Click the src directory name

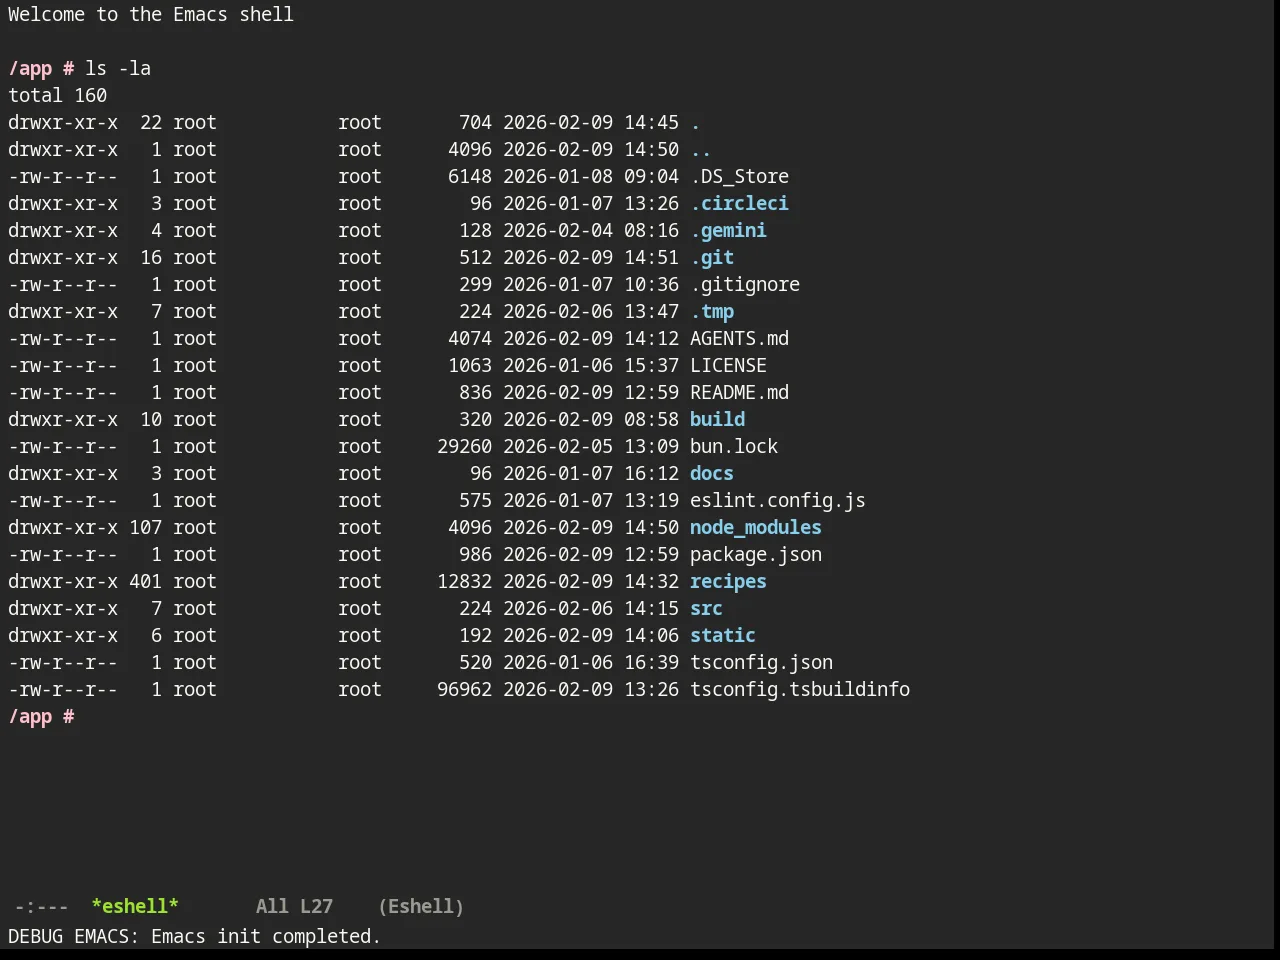[x=706, y=608]
